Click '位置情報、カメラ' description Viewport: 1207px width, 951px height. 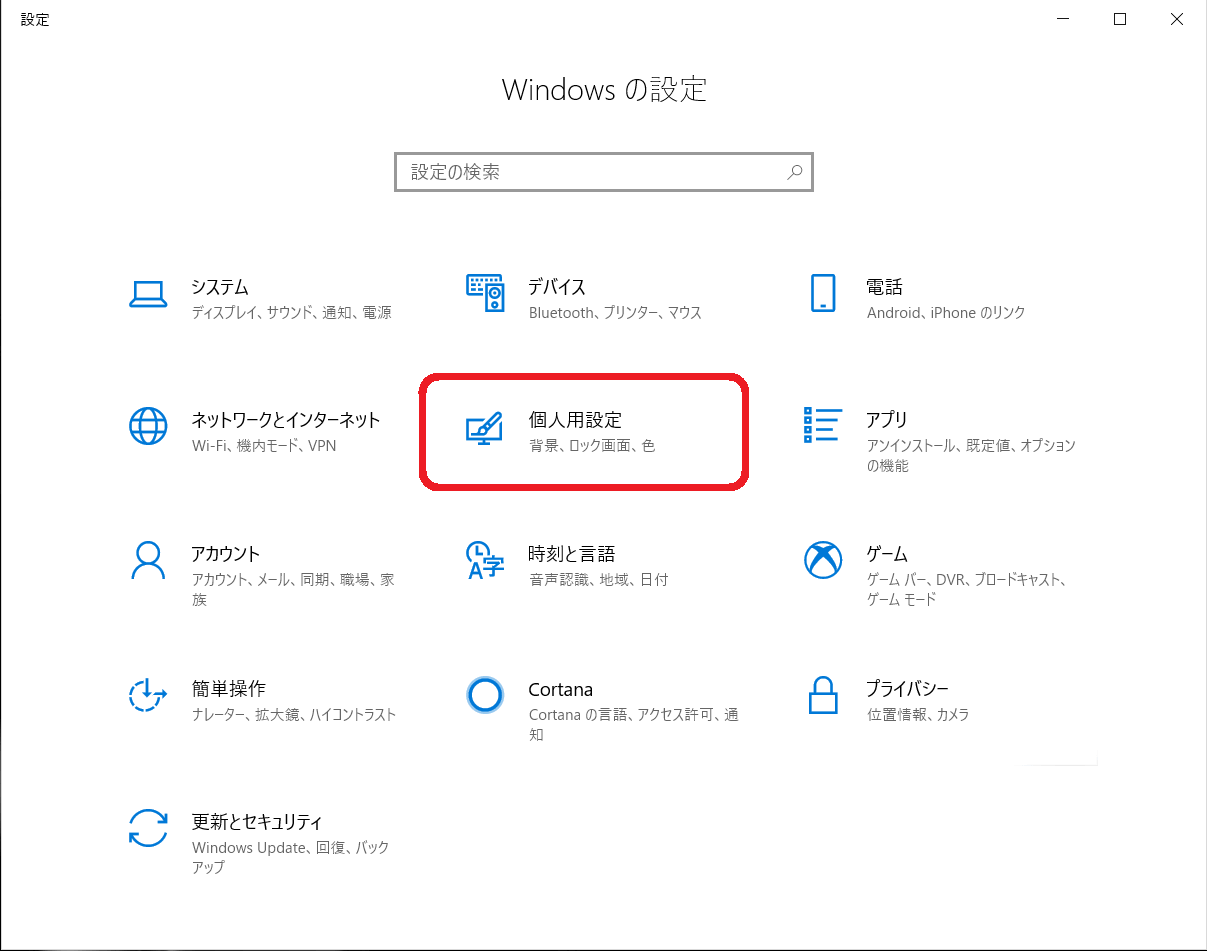coord(918,715)
